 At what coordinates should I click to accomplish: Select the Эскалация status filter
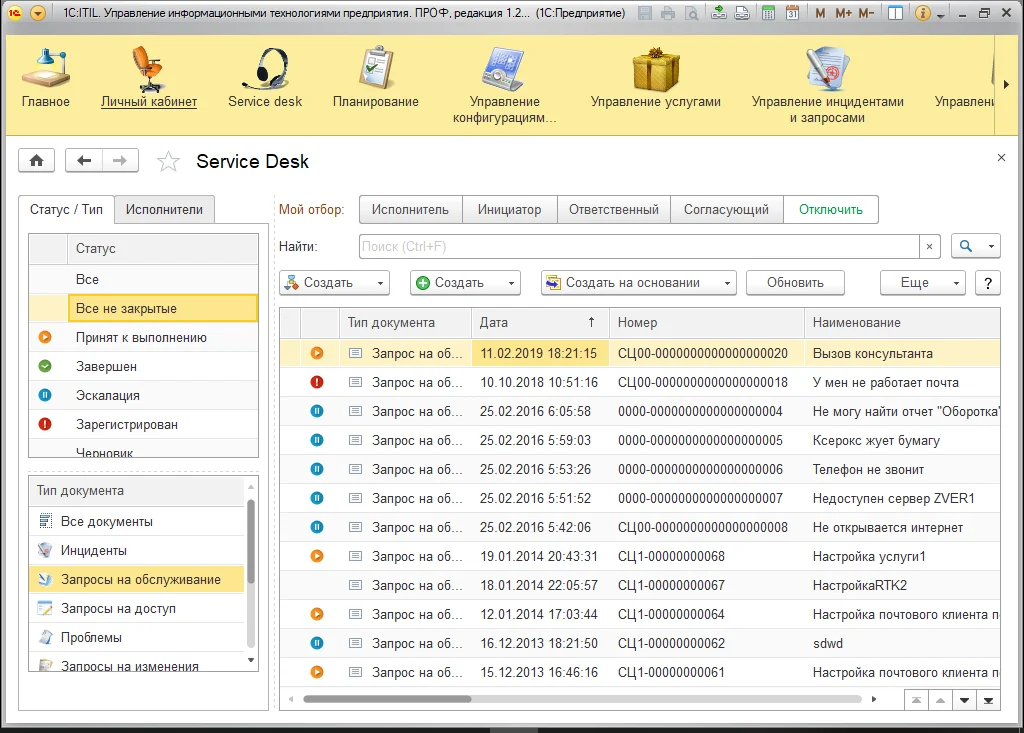point(144,395)
